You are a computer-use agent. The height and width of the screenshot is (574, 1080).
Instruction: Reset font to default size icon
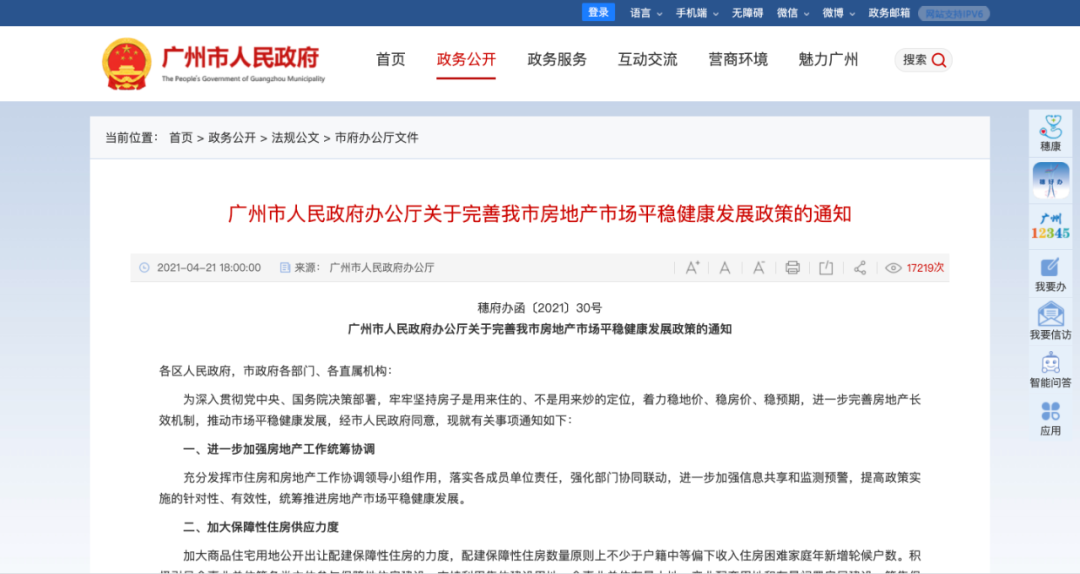[725, 268]
